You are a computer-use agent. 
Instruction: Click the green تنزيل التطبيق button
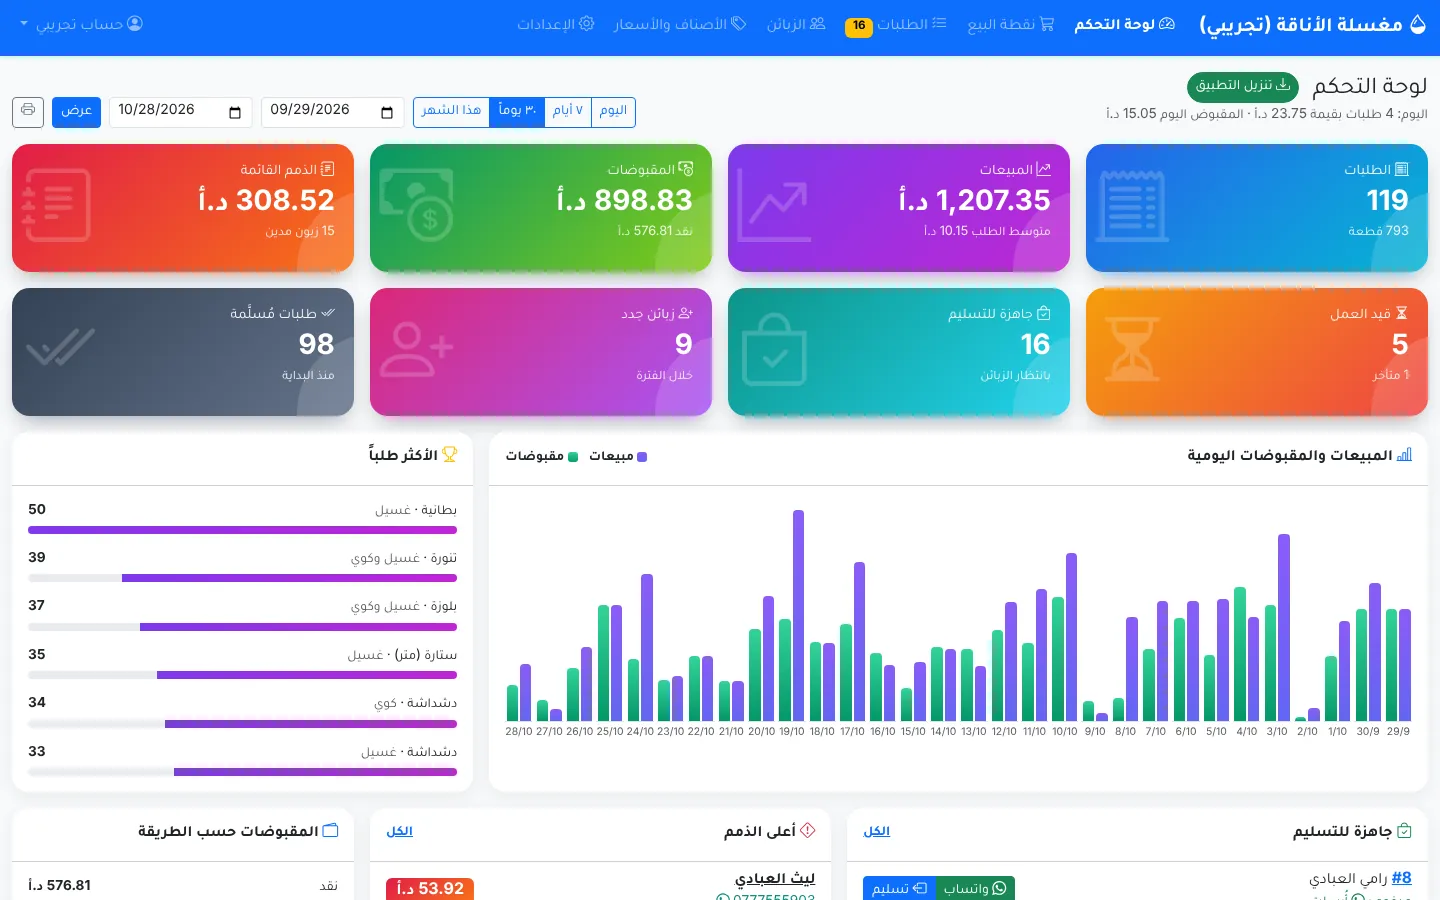point(1243,87)
